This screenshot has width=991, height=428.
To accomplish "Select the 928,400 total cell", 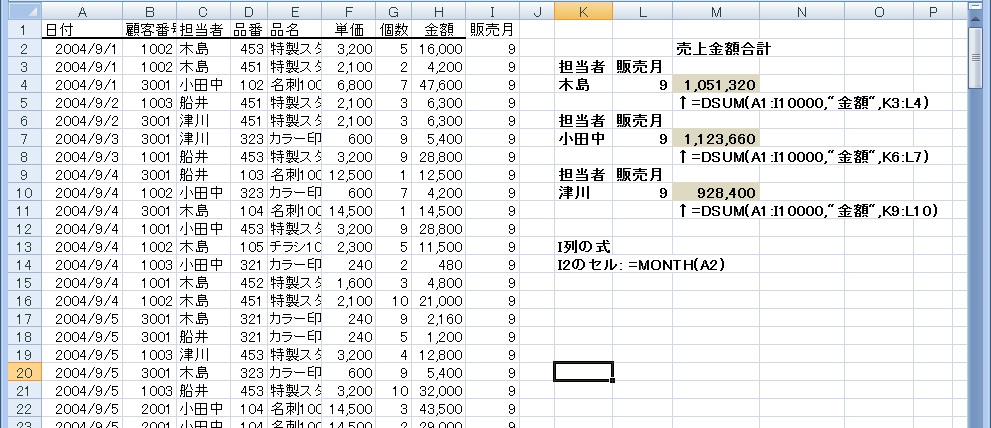I will click(x=715, y=191).
